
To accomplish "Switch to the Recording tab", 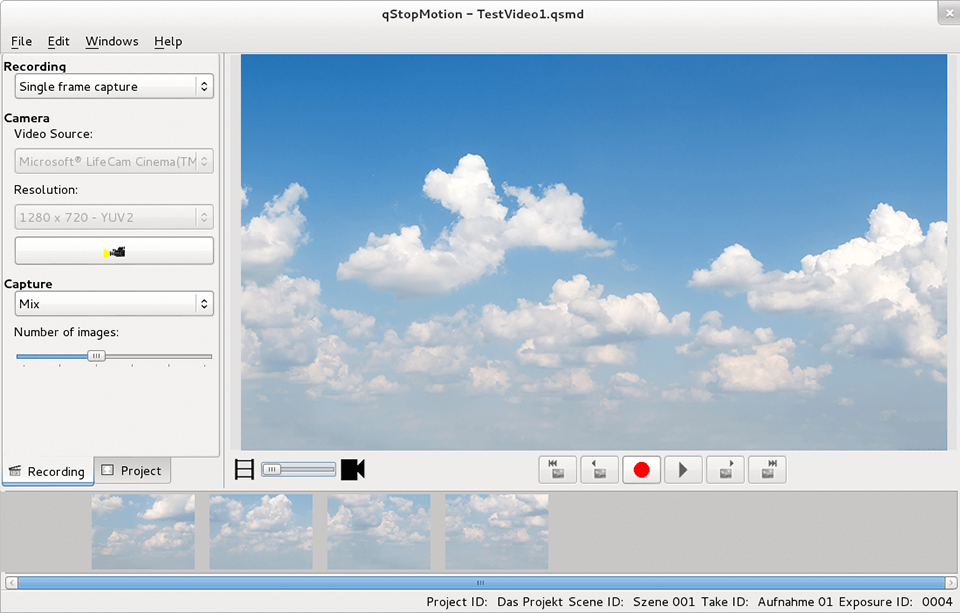I will point(48,472).
